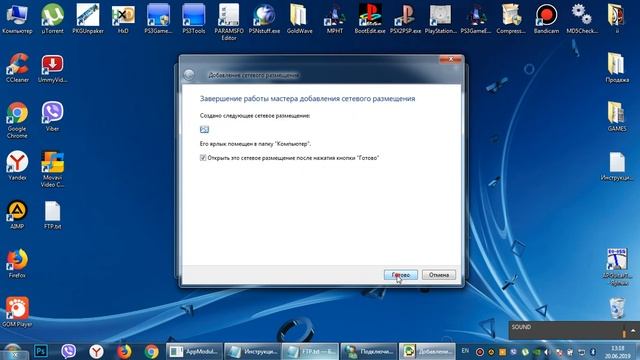640x360 pixels.
Task: Open Viber desktop shortcut
Action: (52, 116)
